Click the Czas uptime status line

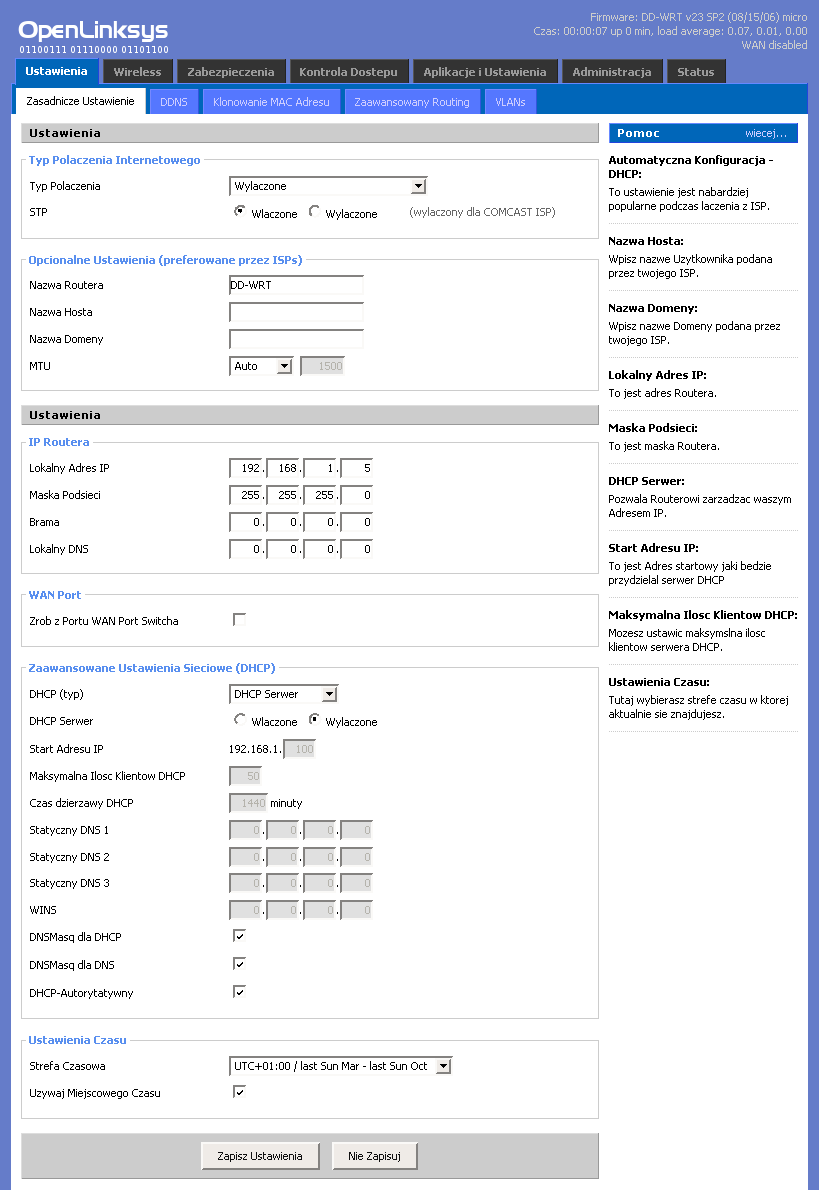tap(670, 31)
